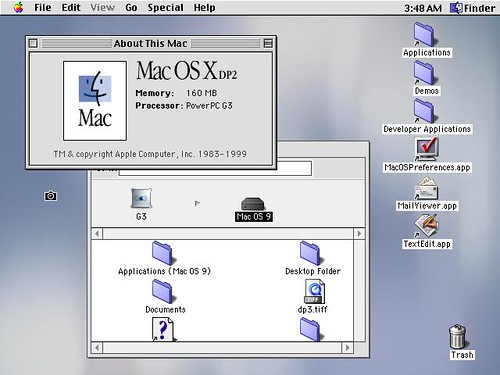This screenshot has width=500, height=375.
Task: Open the Demos folder icon
Action: click(424, 73)
